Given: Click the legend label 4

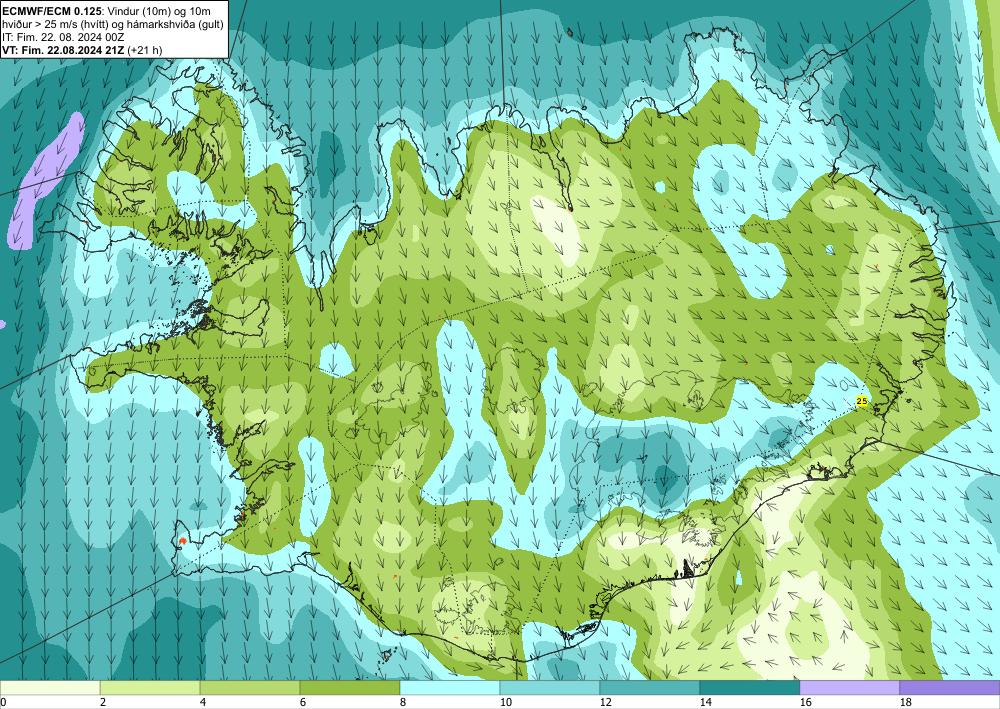Looking at the screenshot, I should (203, 702).
